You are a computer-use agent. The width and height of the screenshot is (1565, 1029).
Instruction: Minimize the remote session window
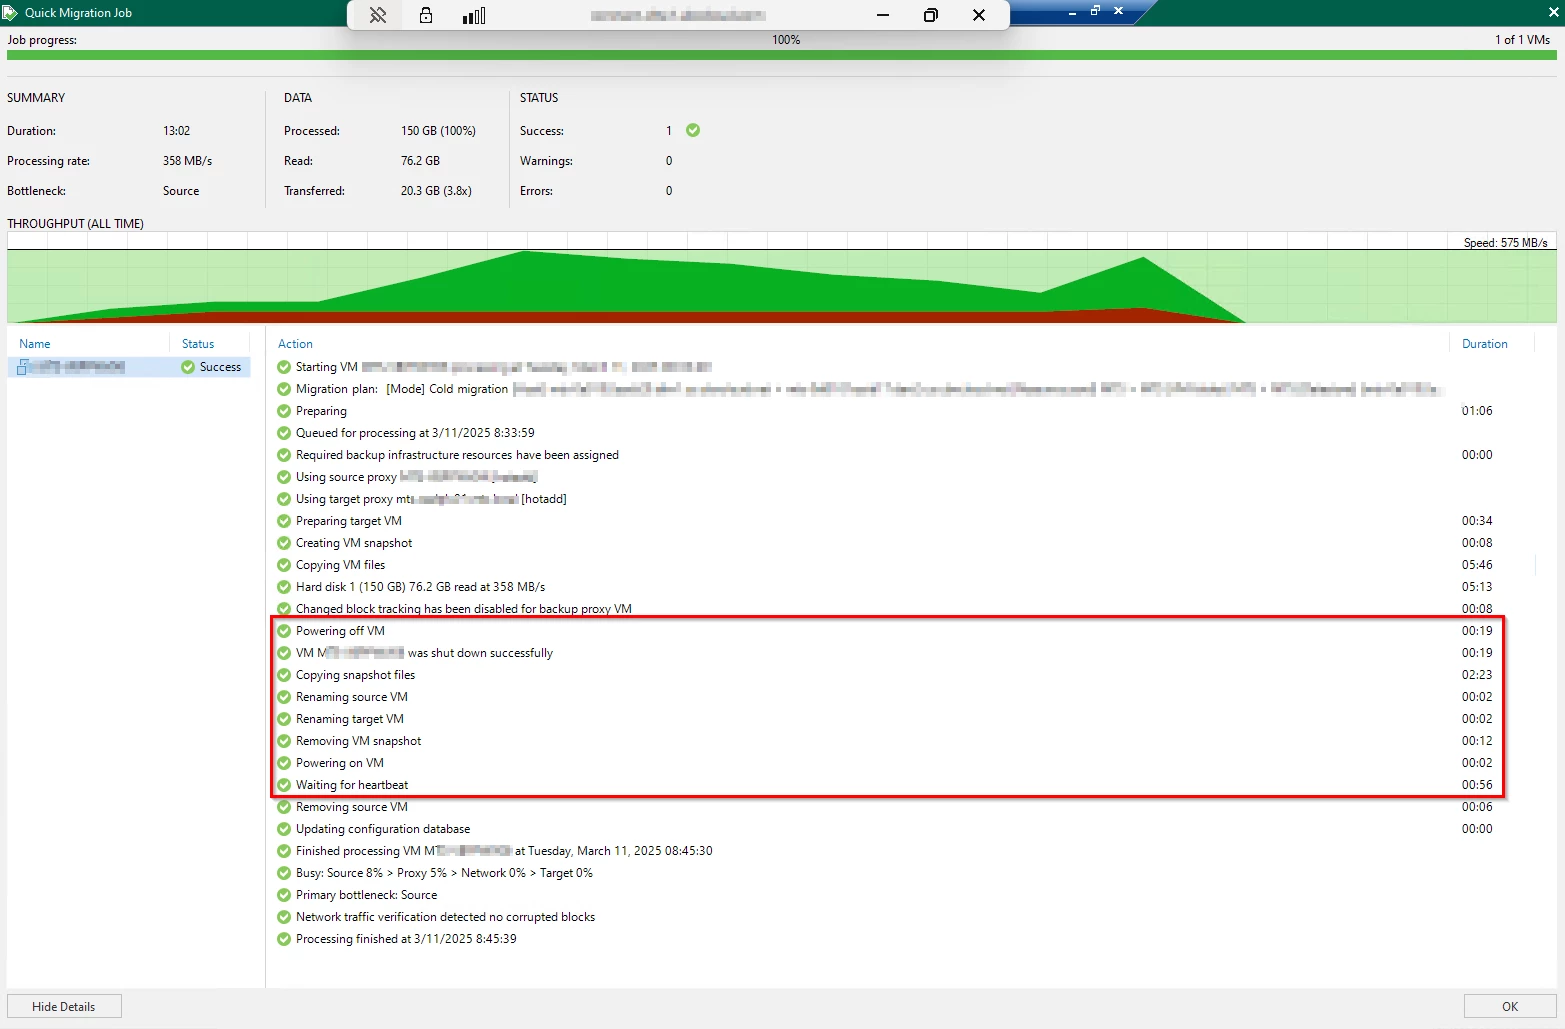[x=883, y=15]
